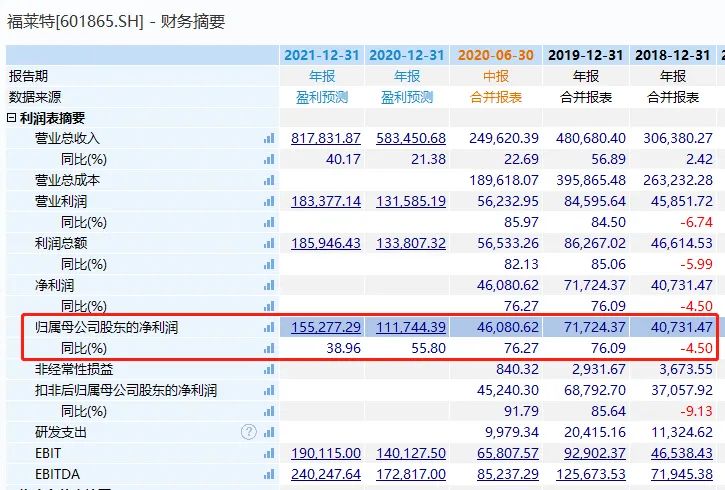This screenshot has height=490, width=725.
Task: Open EBIT link 65,807.57
Action: coord(508,453)
